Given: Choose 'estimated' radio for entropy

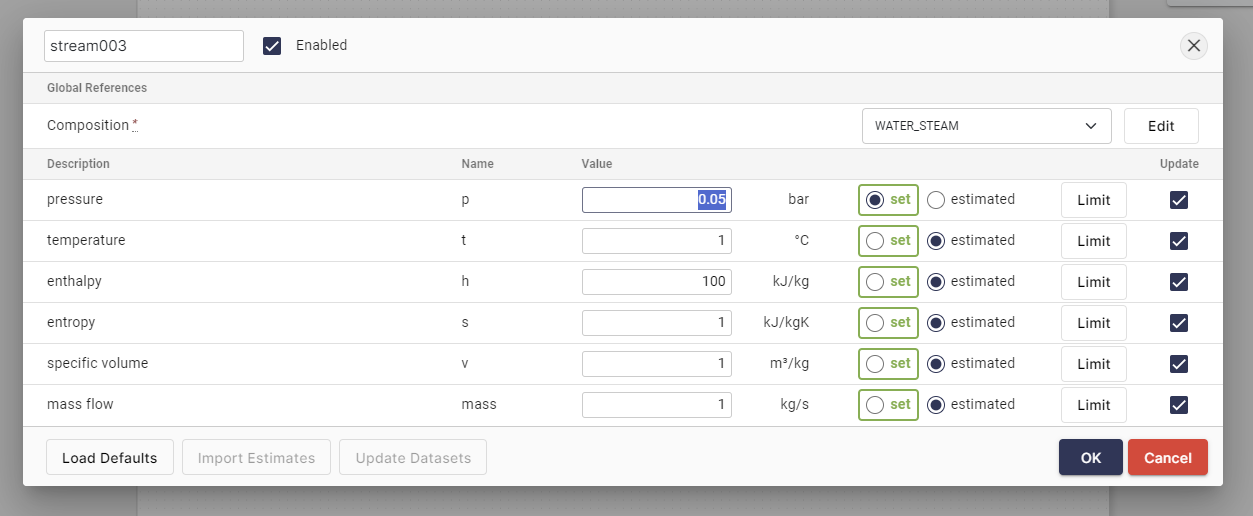Looking at the screenshot, I should (936, 323).
